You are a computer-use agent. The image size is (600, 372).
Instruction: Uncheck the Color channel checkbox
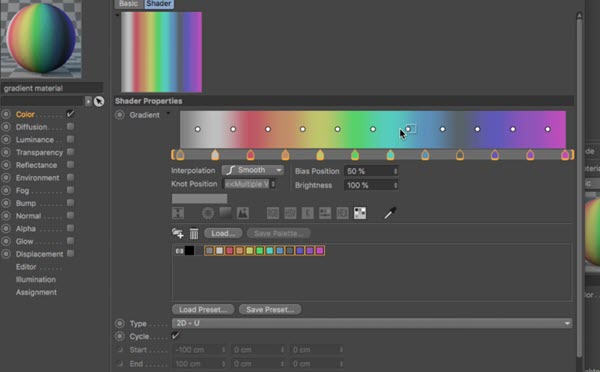(70, 114)
